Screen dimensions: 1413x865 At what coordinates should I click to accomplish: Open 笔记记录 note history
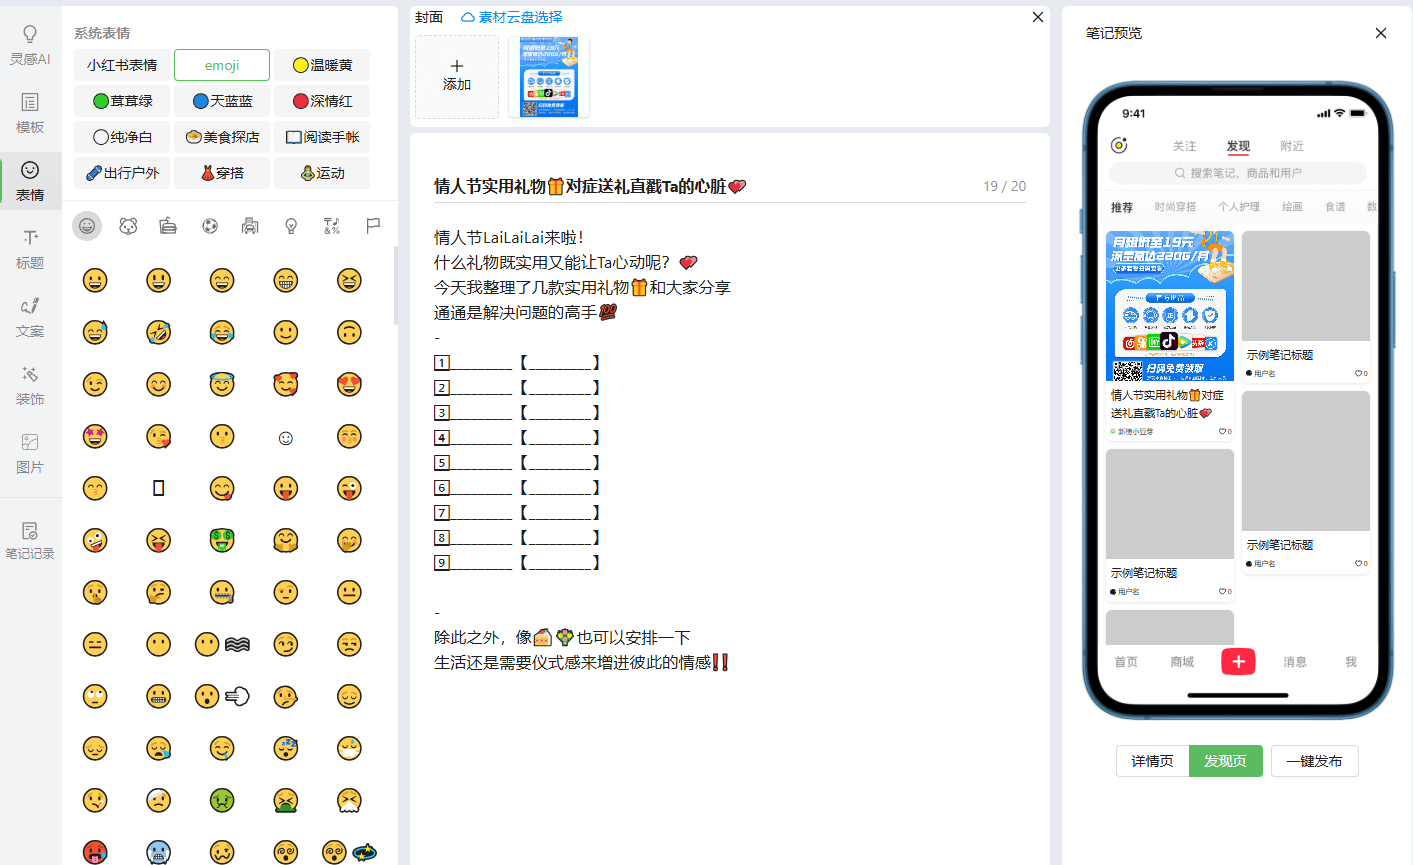point(30,540)
